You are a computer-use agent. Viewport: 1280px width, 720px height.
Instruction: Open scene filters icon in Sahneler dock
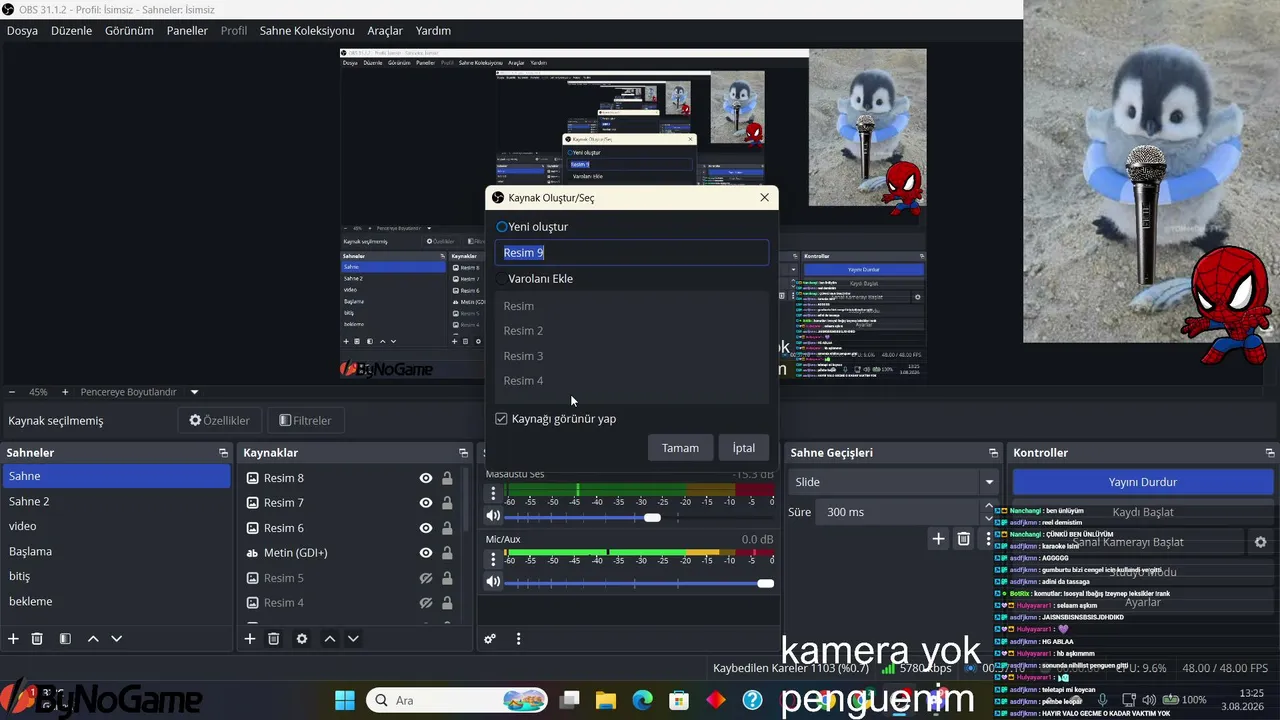pyautogui.click(x=65, y=639)
